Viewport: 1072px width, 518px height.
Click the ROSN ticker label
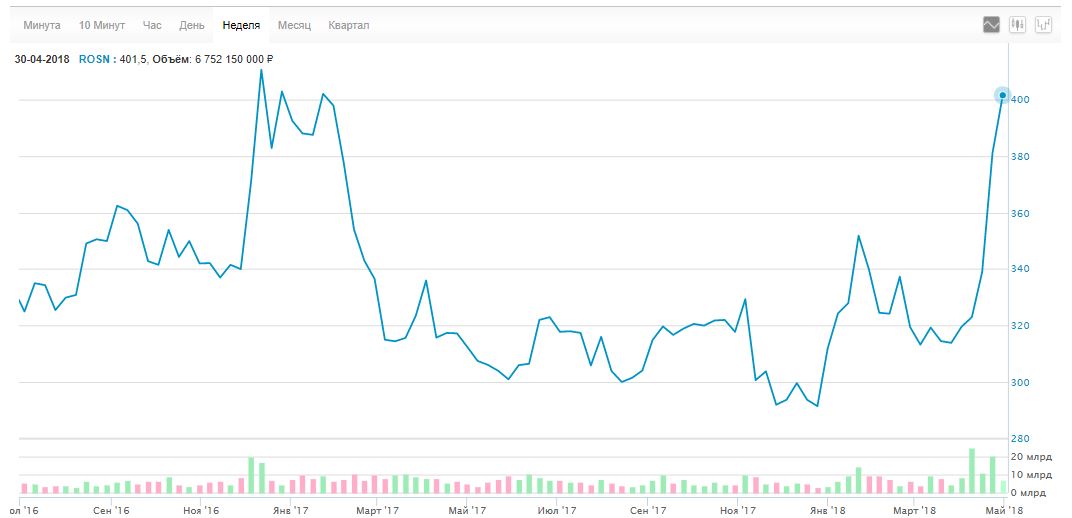click(95, 59)
